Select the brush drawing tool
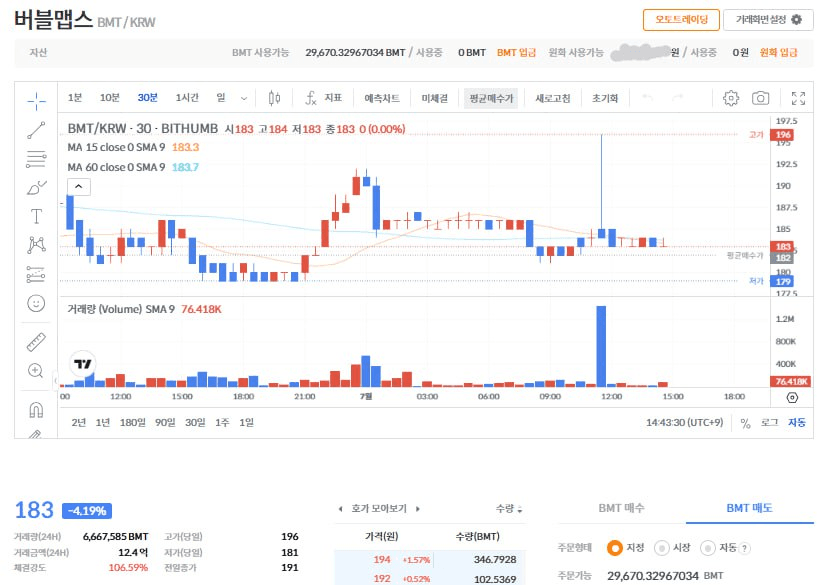 pyautogui.click(x=36, y=188)
